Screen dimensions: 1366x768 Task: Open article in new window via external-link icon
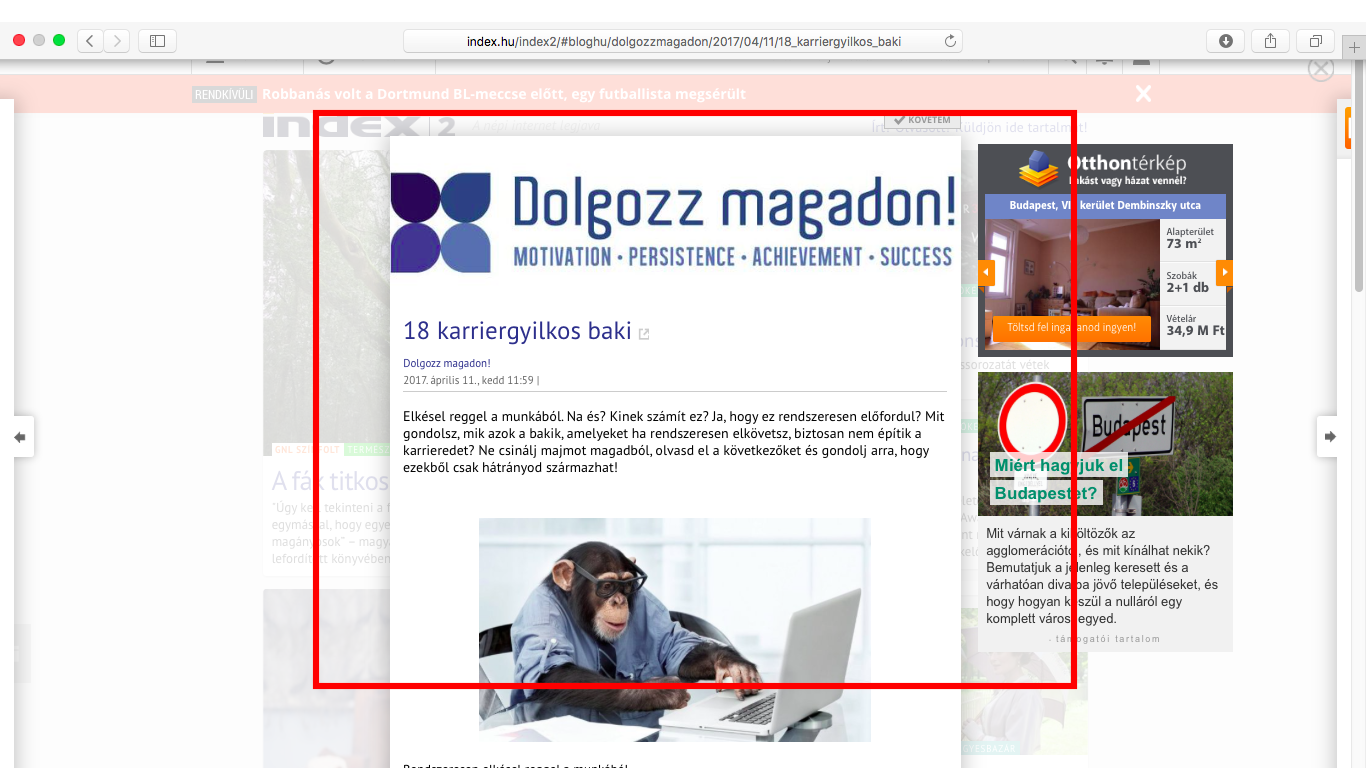coord(644,334)
